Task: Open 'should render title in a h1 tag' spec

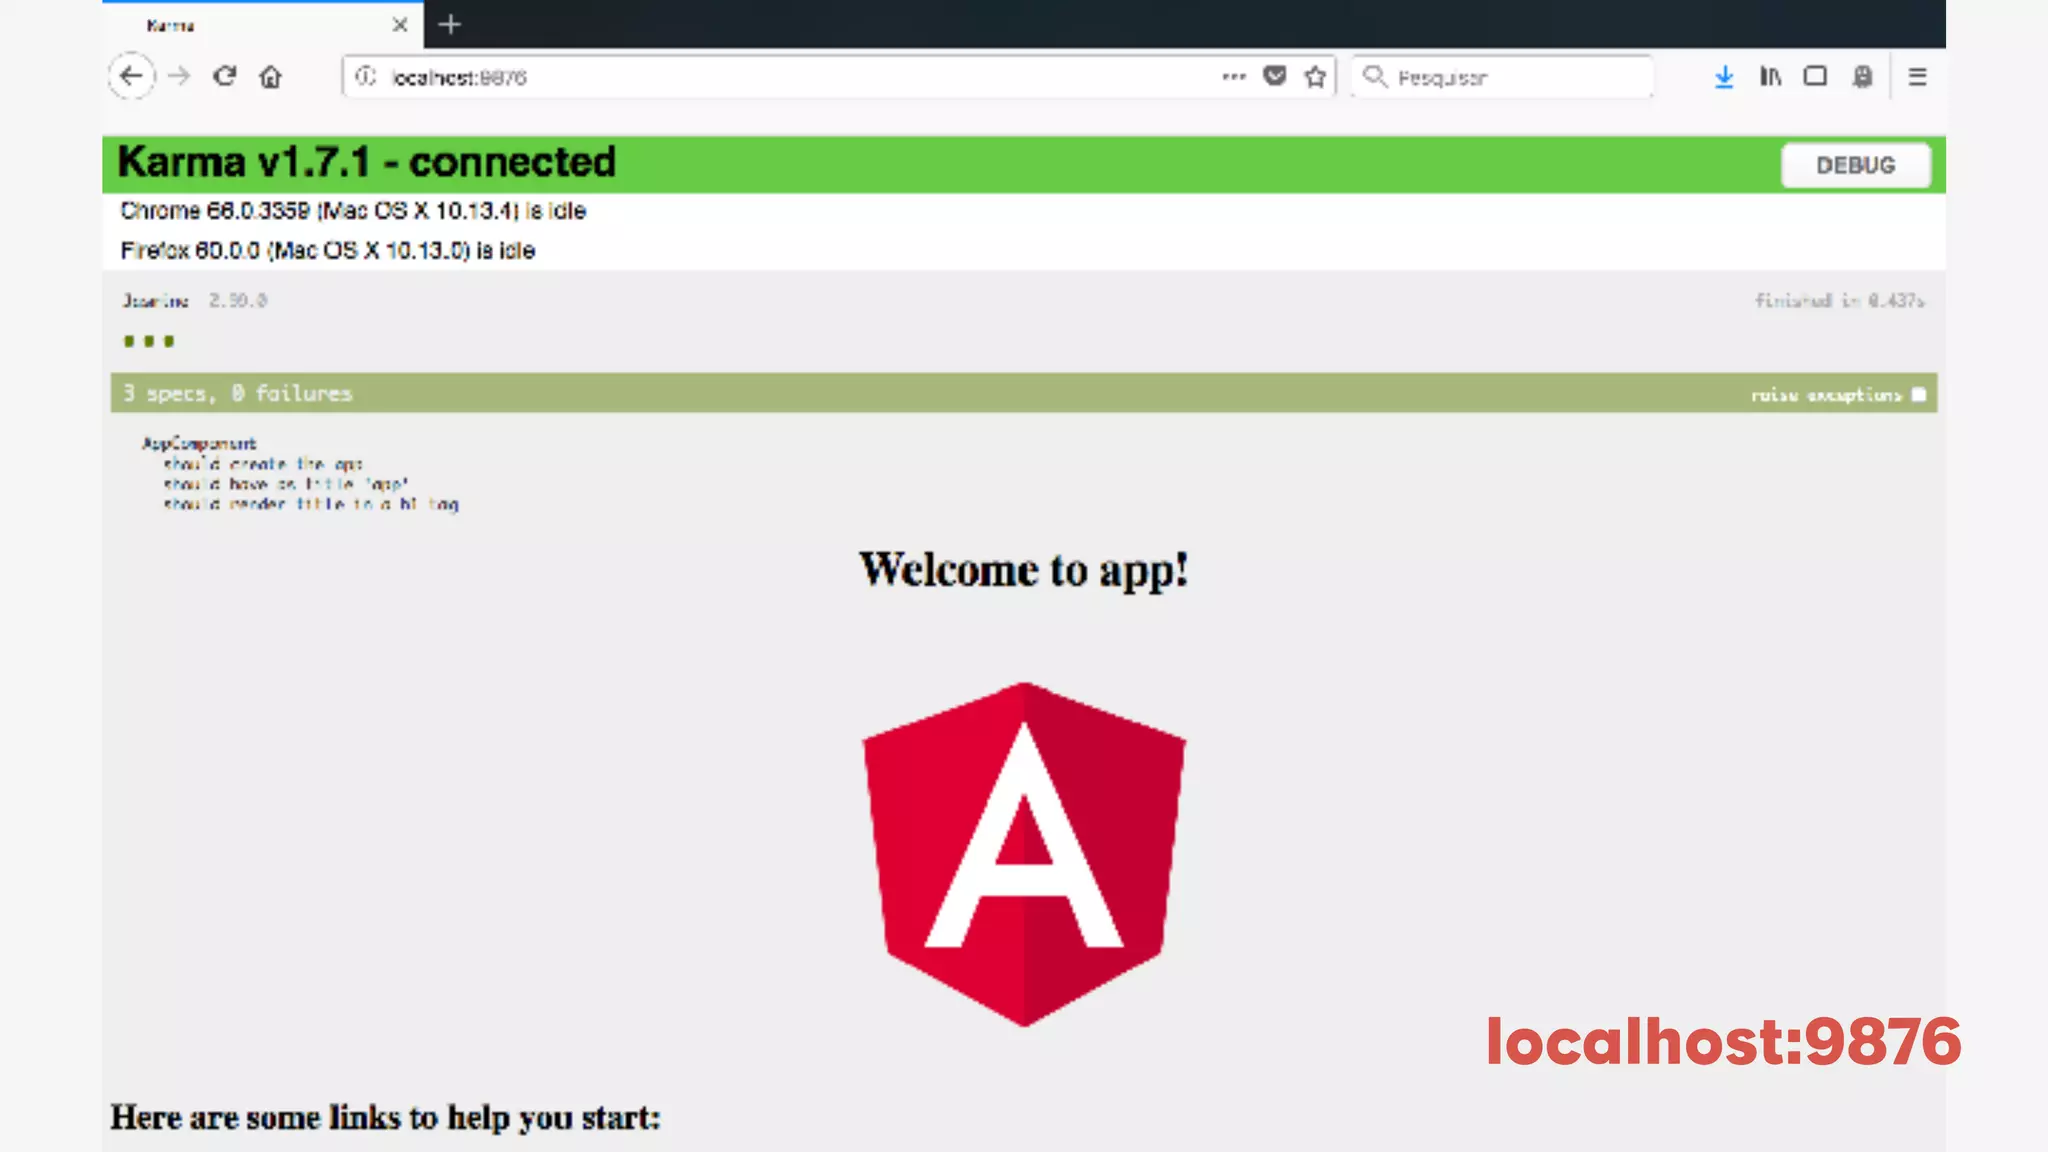Action: click(x=311, y=504)
